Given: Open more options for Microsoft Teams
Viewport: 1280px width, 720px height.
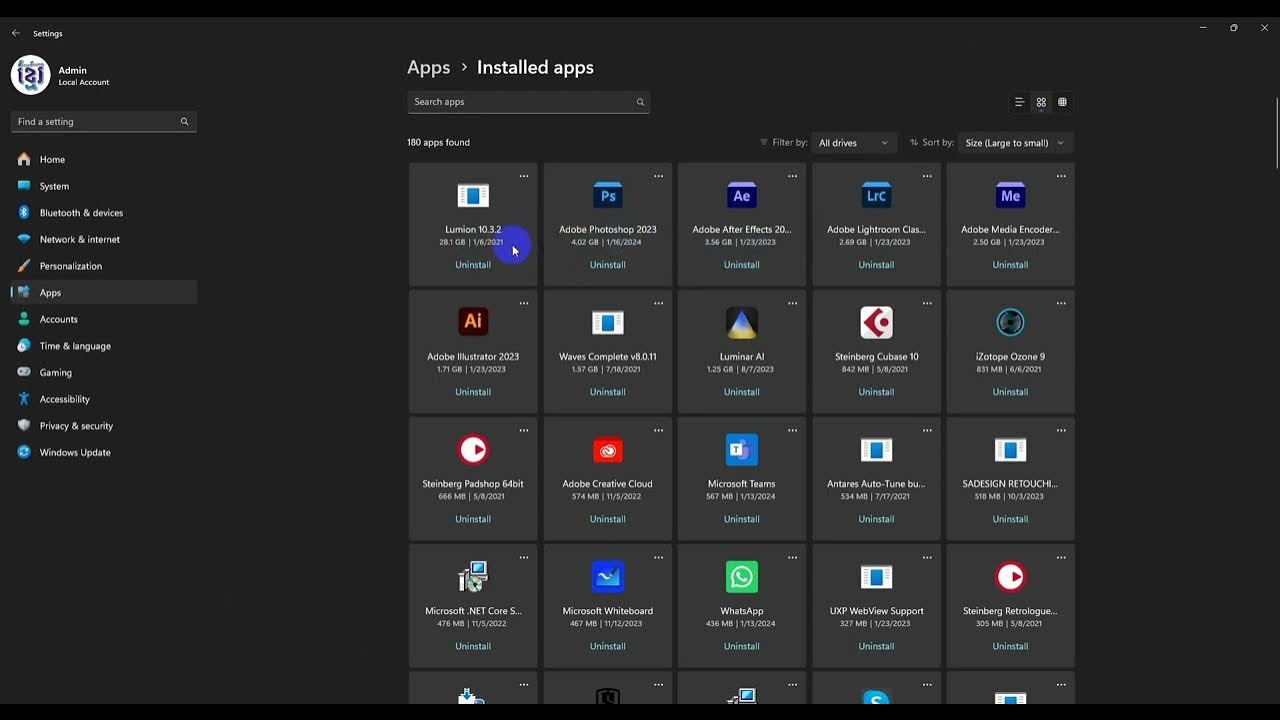Looking at the screenshot, I should 792,430.
